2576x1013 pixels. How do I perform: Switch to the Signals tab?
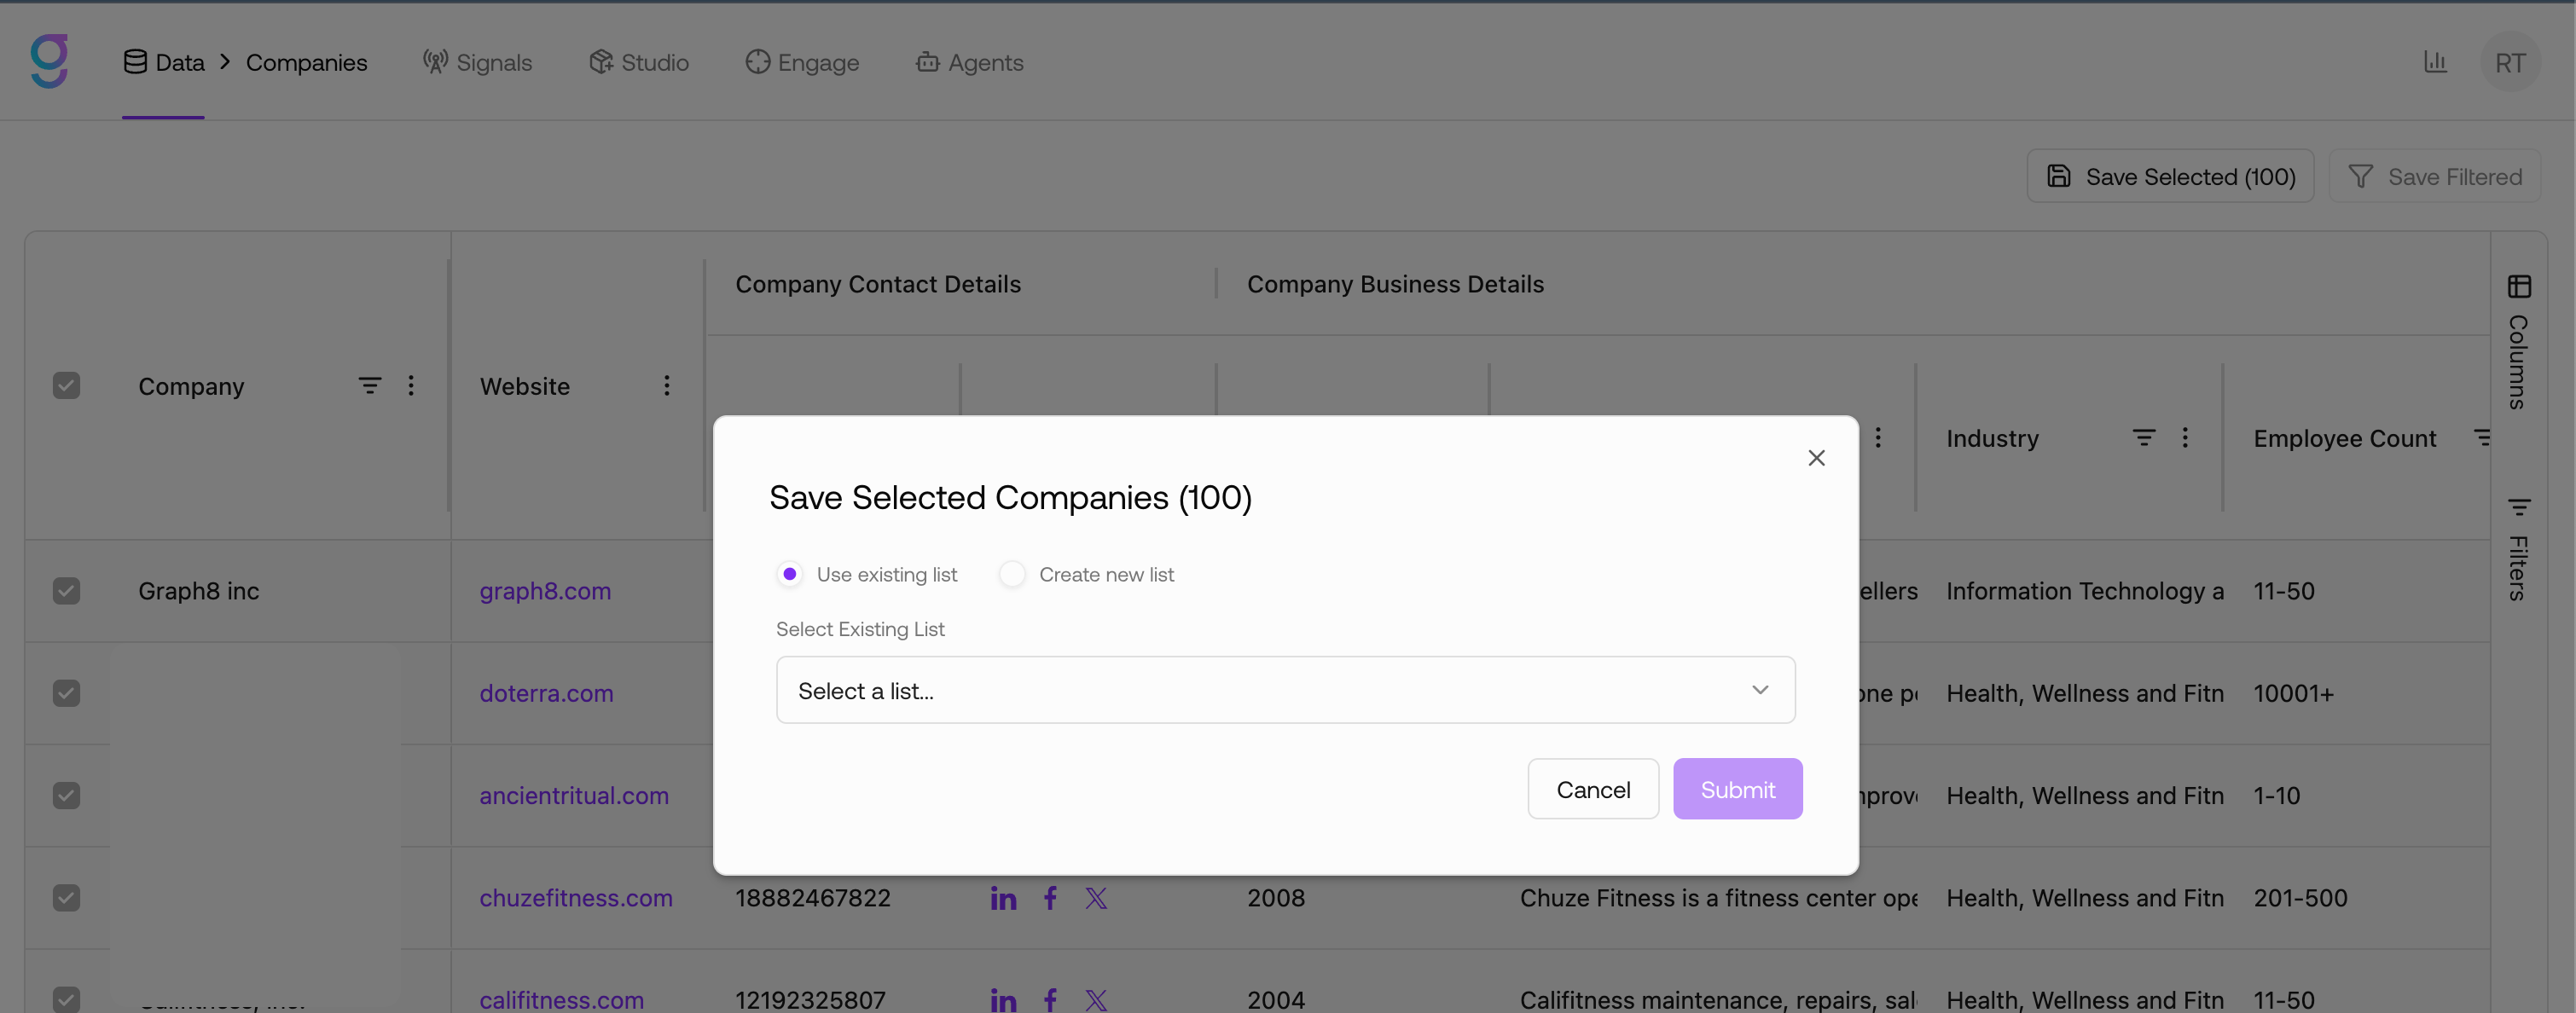pos(477,62)
